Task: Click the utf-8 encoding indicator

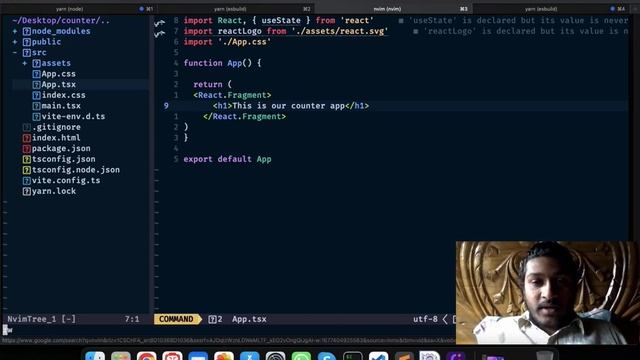Action: tap(425, 319)
